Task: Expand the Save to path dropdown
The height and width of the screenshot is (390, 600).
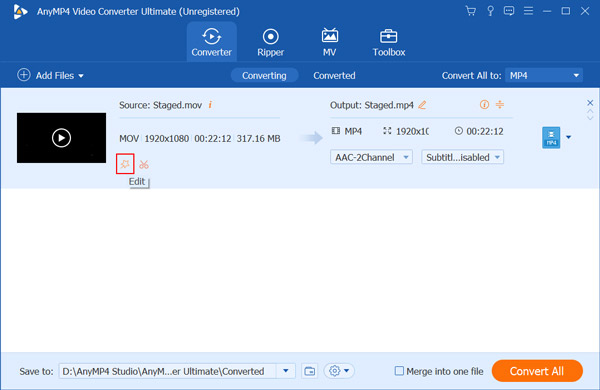Action: (x=285, y=371)
